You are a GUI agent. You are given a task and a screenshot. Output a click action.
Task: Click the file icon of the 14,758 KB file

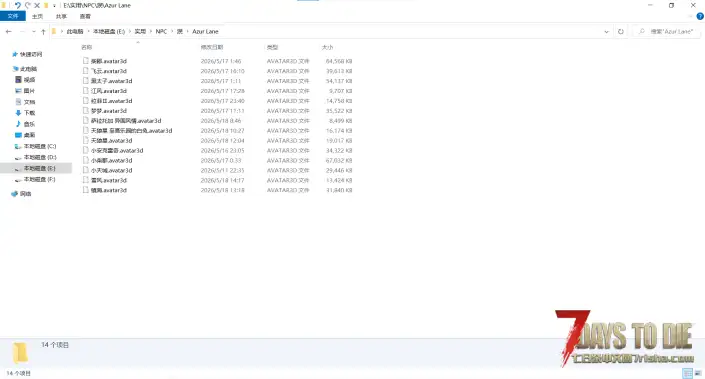[x=85, y=101]
